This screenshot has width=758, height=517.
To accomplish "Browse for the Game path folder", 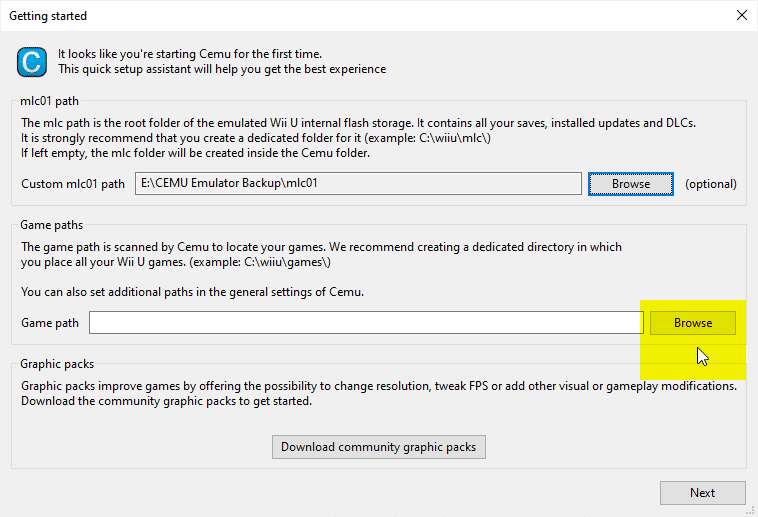I will pyautogui.click(x=693, y=323).
